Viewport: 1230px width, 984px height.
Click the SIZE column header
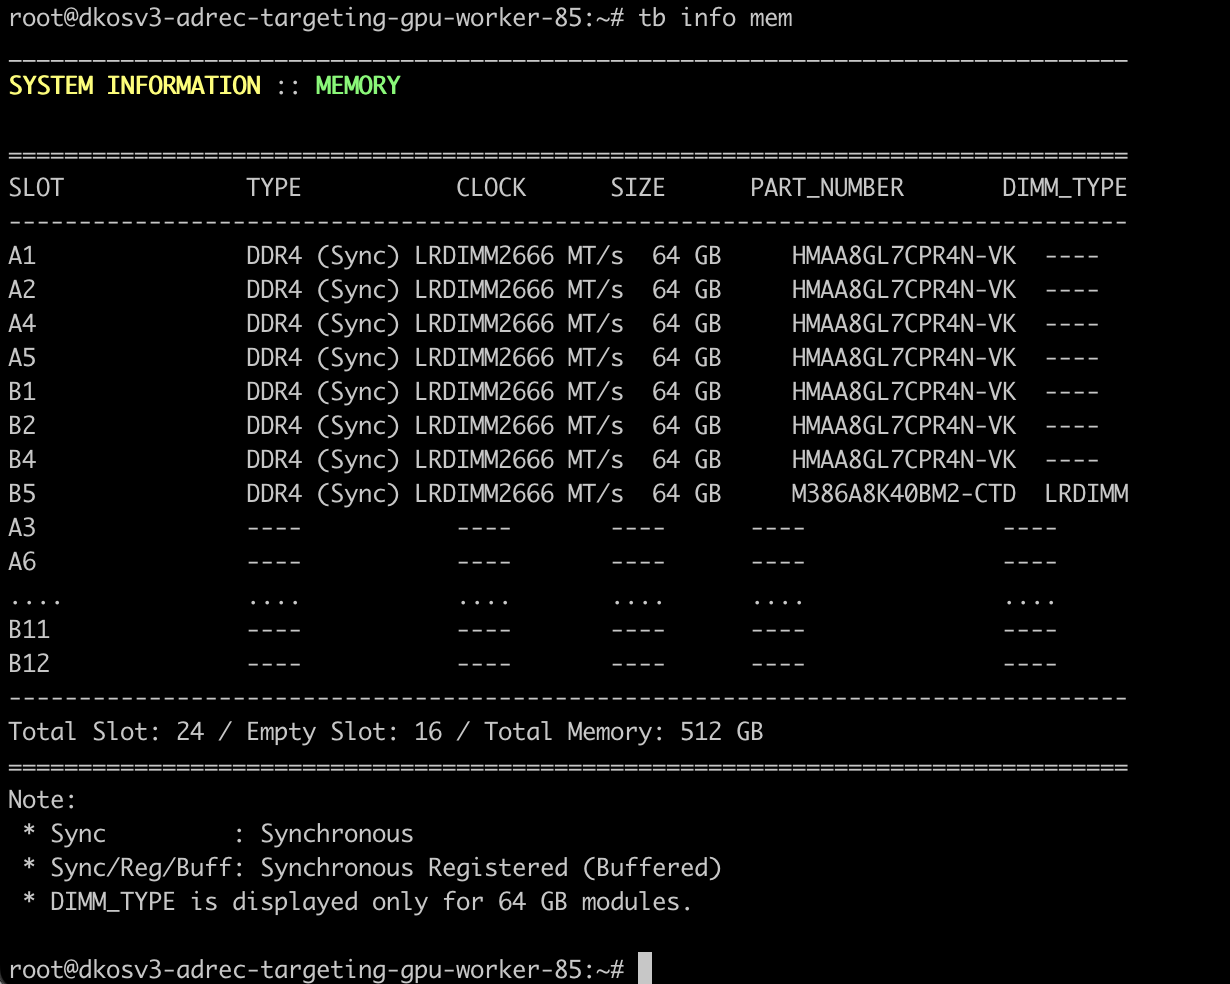(638, 188)
